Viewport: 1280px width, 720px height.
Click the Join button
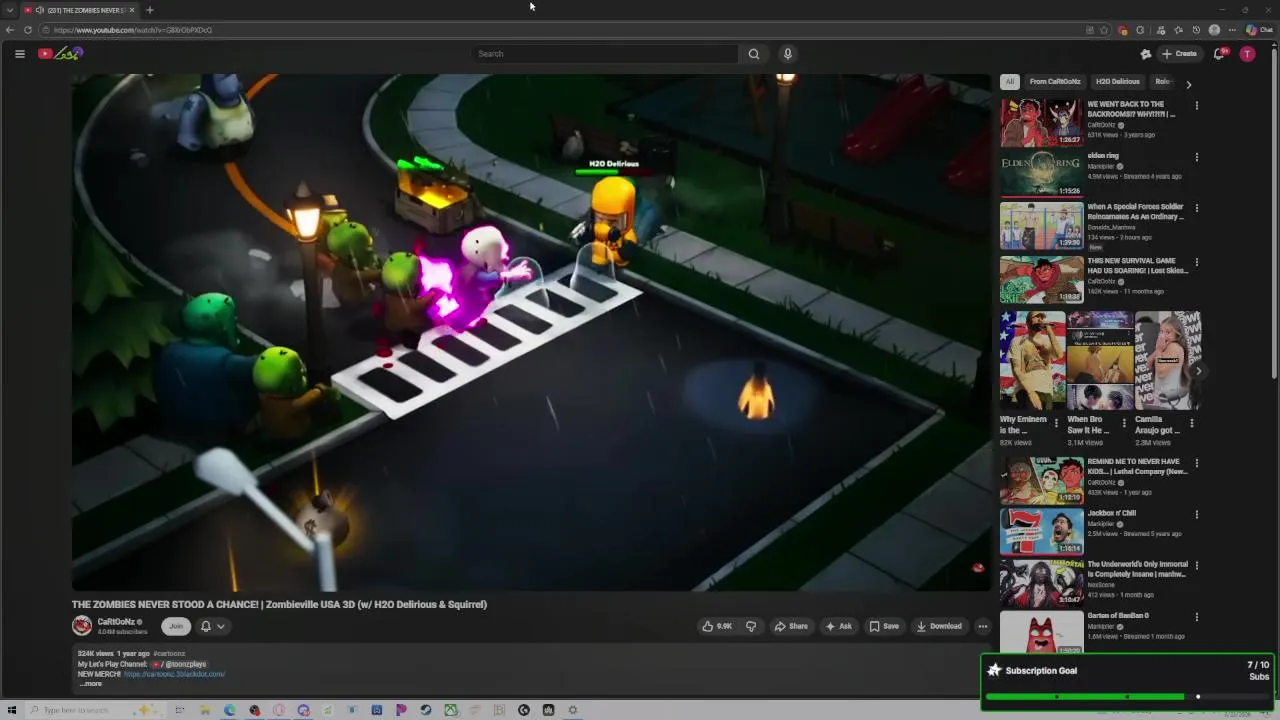pyautogui.click(x=176, y=626)
